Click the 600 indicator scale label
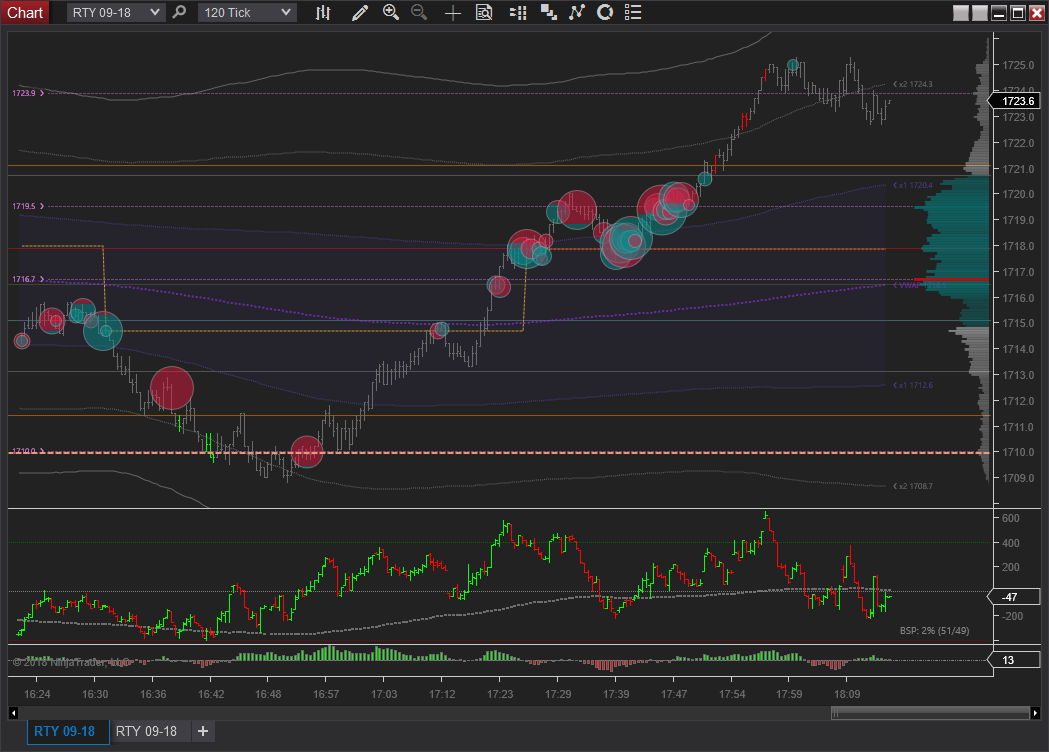Screen dimensions: 1049x752 point(1010,518)
